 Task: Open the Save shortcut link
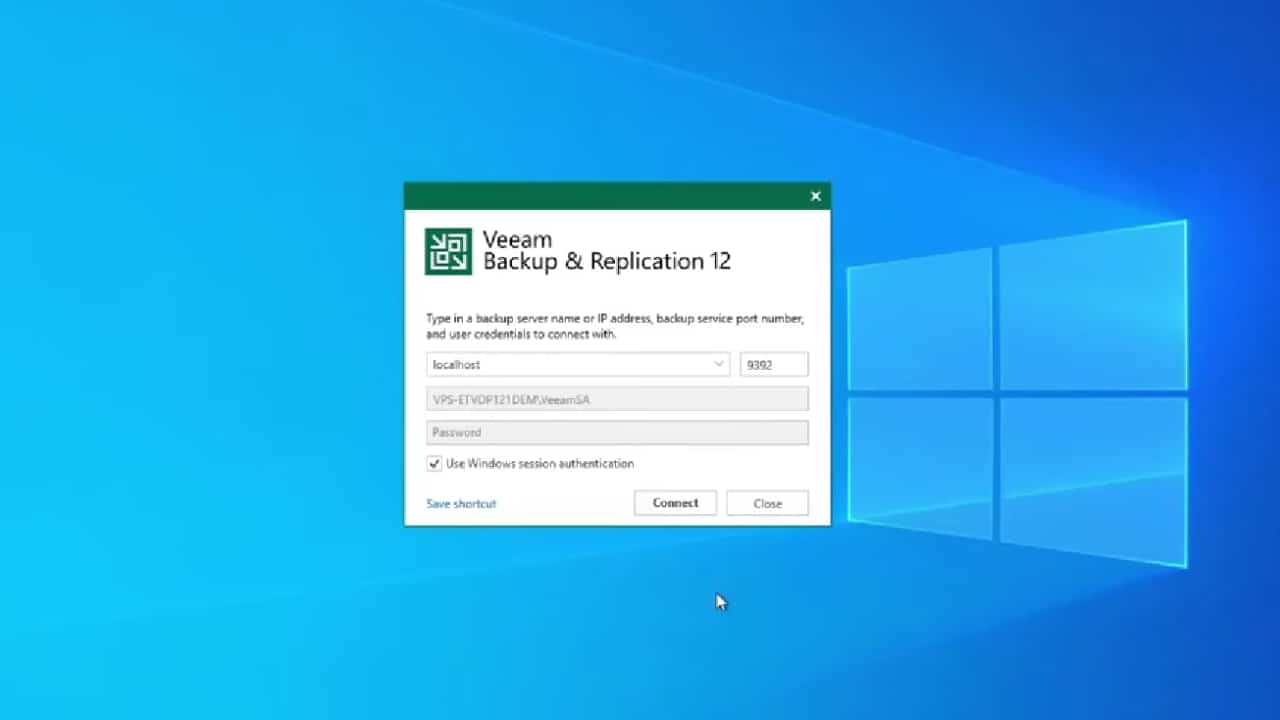point(461,504)
